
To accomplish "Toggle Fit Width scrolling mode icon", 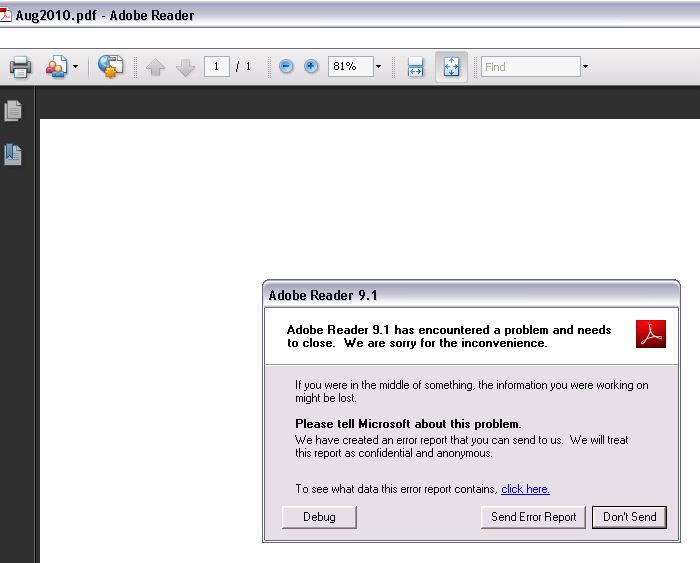I will pyautogui.click(x=415, y=67).
